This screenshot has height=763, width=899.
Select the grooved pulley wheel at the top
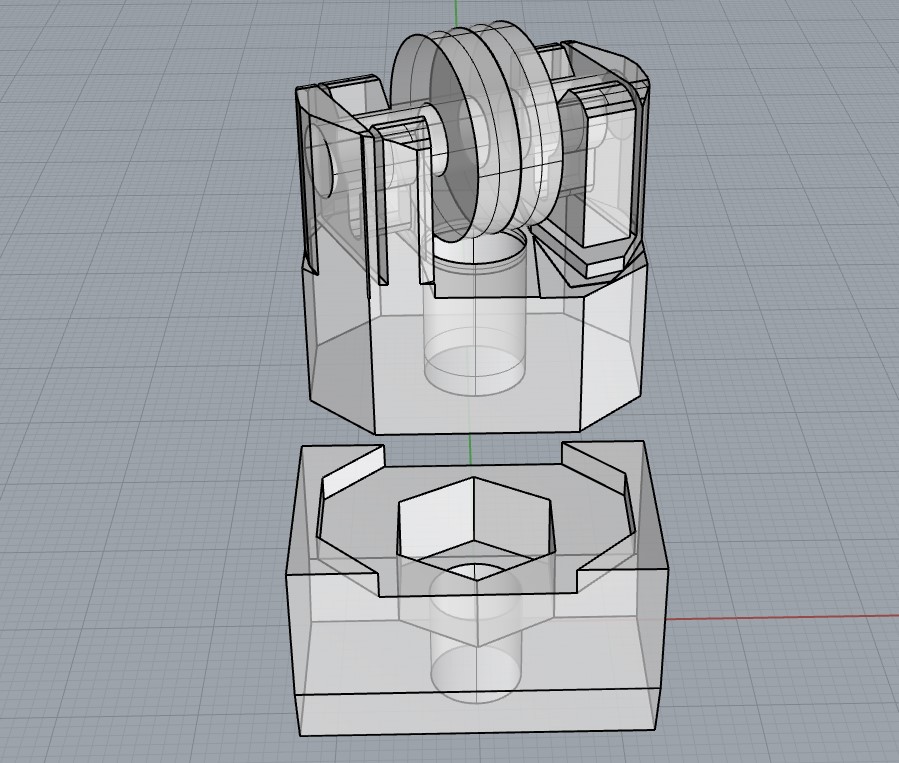475,130
